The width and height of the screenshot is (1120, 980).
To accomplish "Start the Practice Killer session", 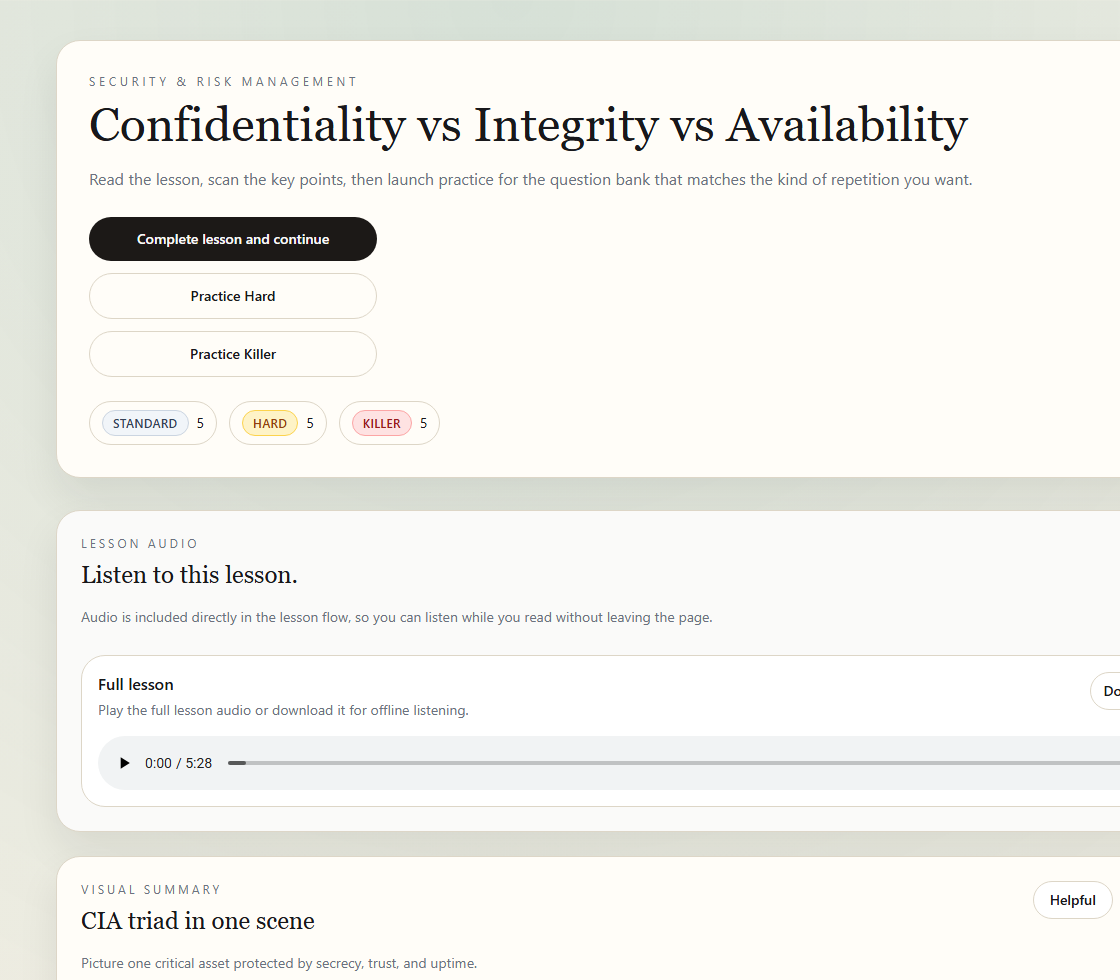I will pos(233,354).
